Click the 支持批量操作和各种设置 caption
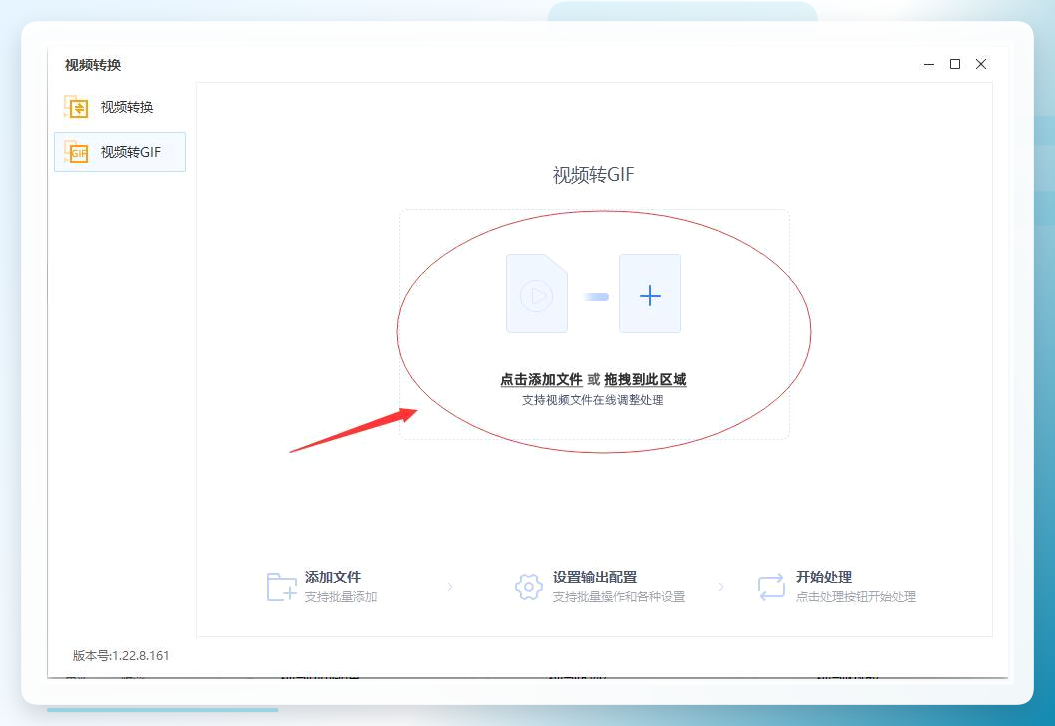1055x726 pixels. (619, 597)
